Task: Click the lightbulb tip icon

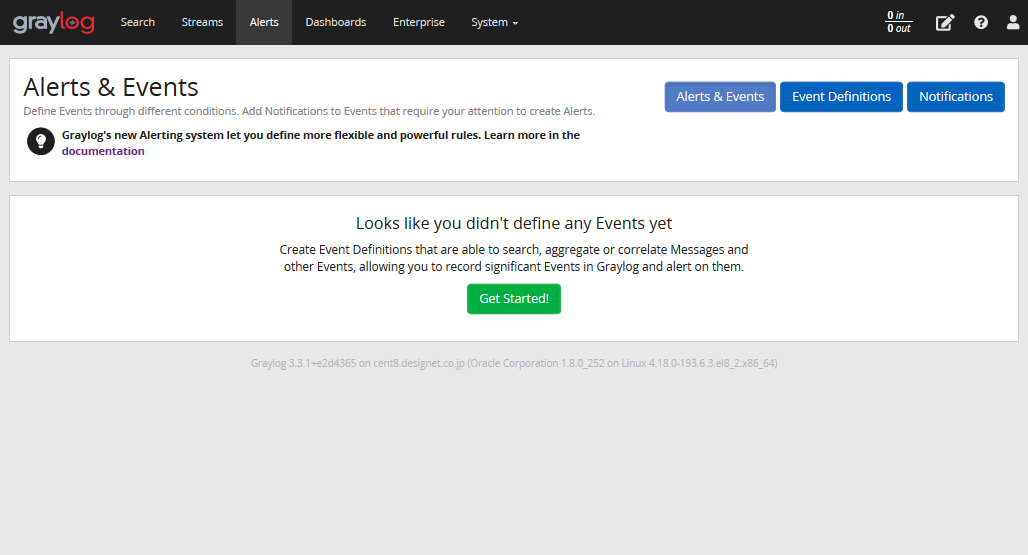Action: 41,141
